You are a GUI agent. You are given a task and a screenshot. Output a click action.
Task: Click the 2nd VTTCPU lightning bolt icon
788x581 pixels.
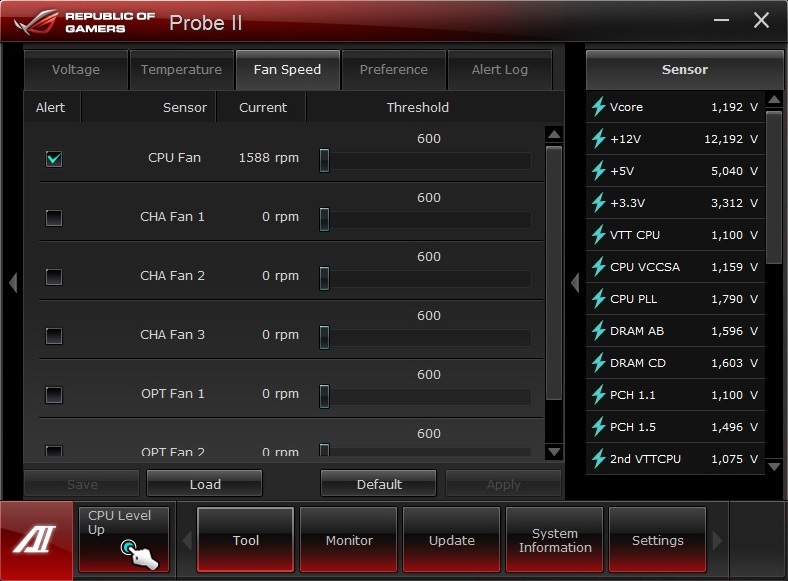599,459
